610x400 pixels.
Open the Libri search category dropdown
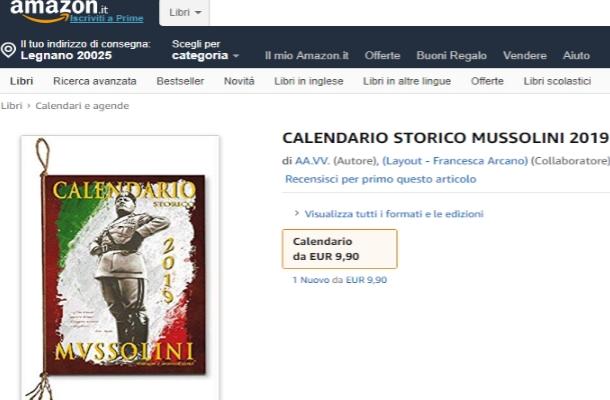(x=185, y=12)
